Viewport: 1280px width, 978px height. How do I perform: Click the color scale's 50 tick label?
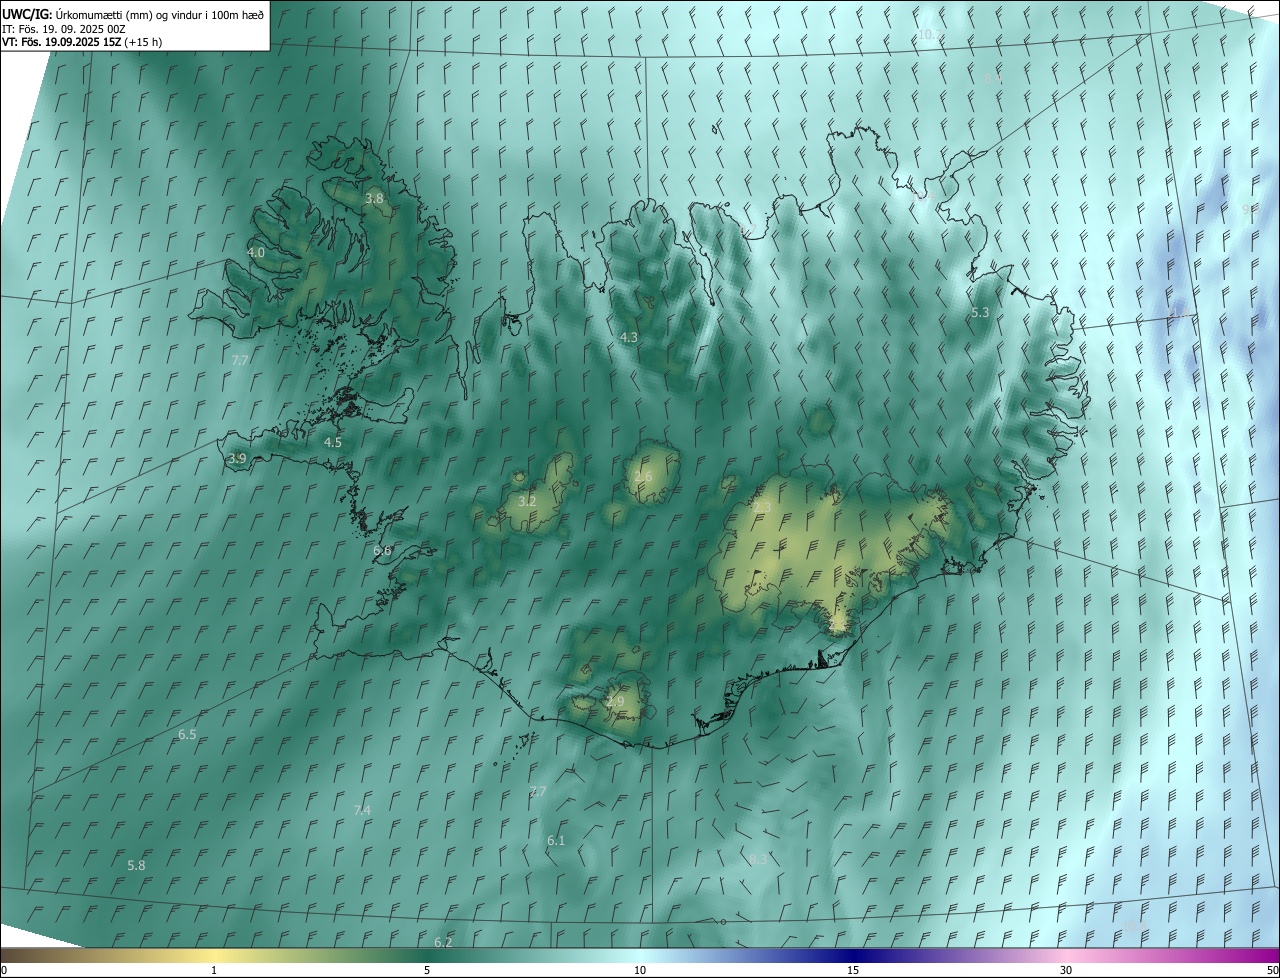(x=1272, y=970)
